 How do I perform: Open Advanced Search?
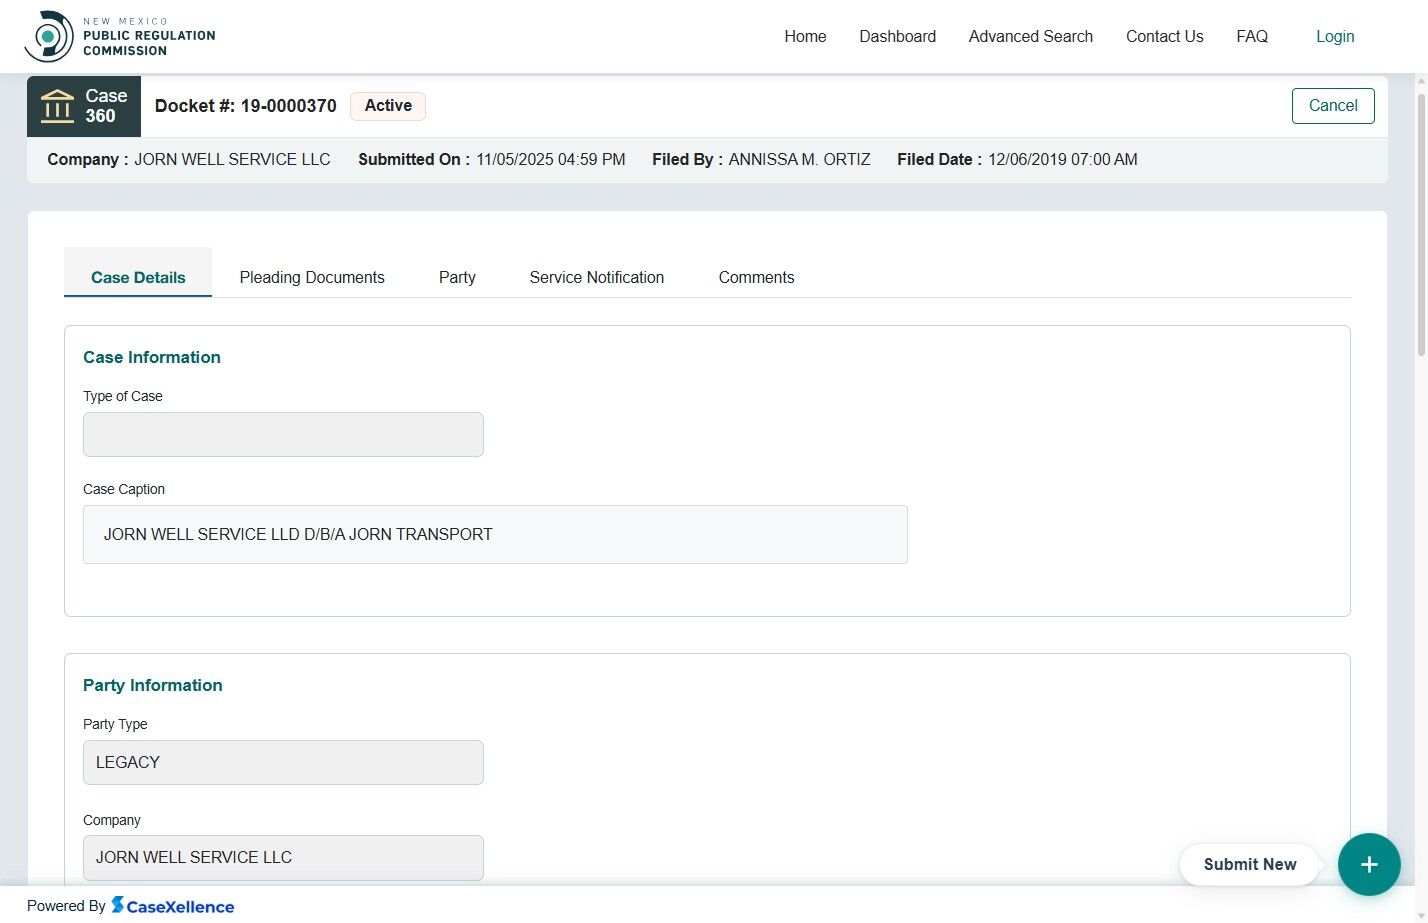1030,36
